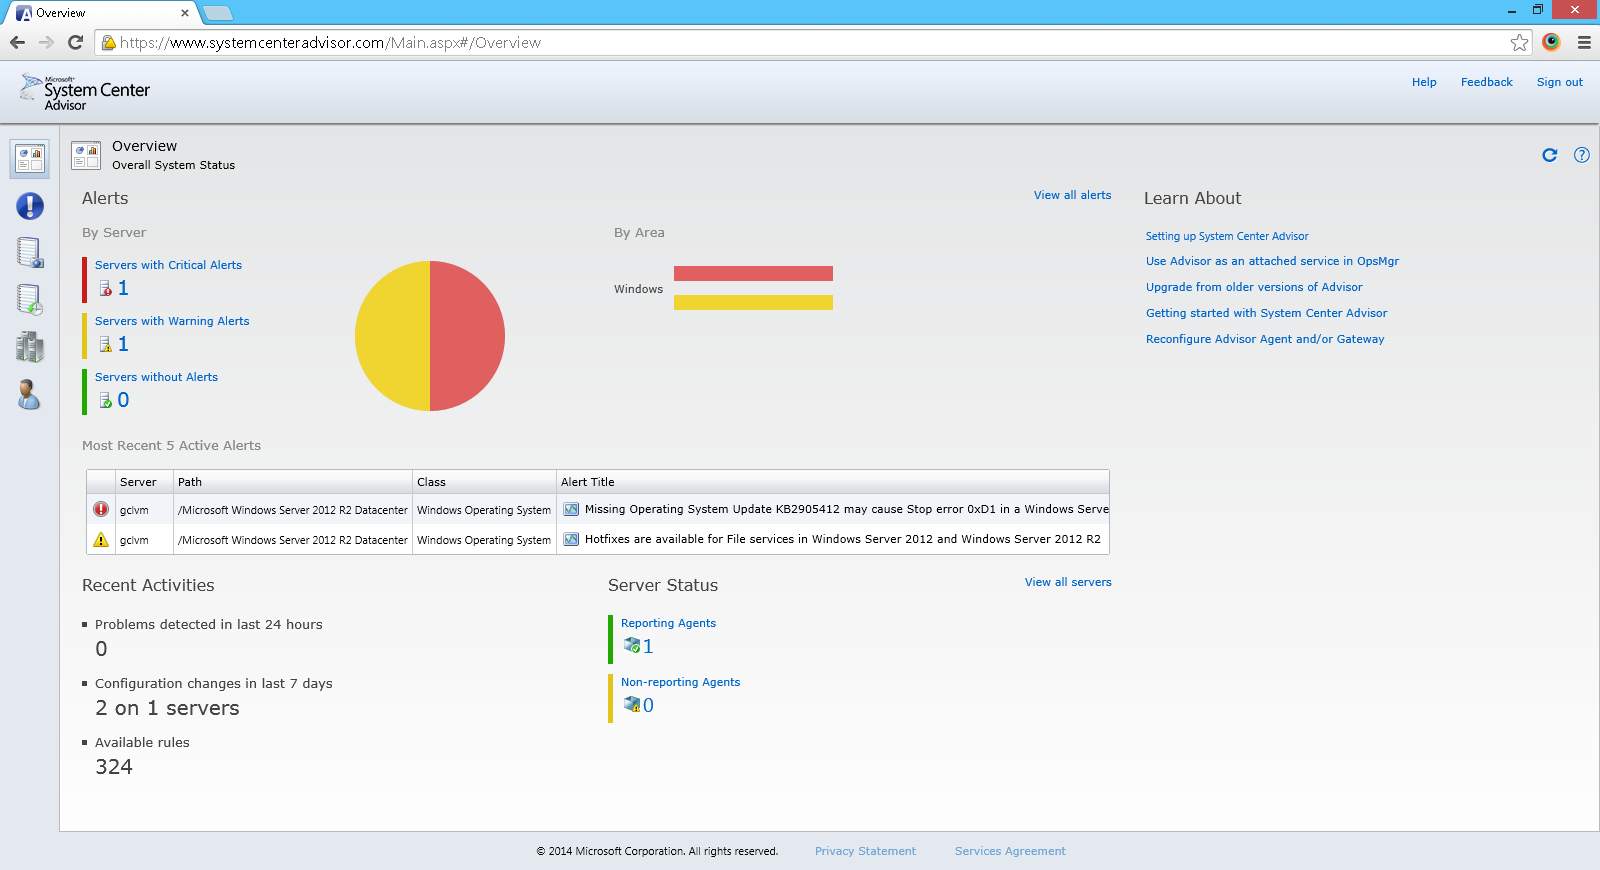Open the Chrome menu hamburger icon
This screenshot has height=870, width=1600.
point(1584,43)
